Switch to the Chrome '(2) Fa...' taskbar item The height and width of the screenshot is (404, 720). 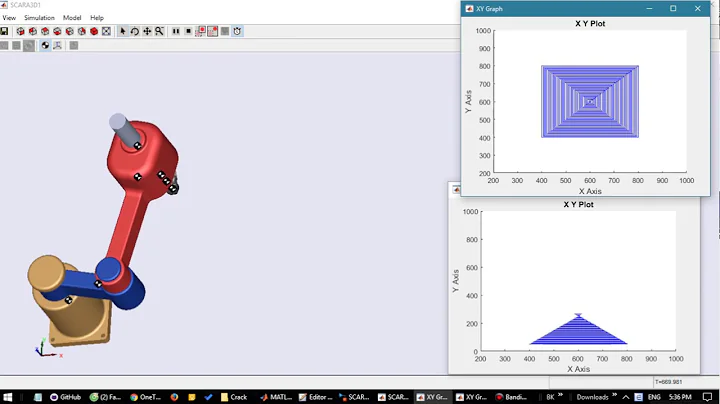(105, 397)
